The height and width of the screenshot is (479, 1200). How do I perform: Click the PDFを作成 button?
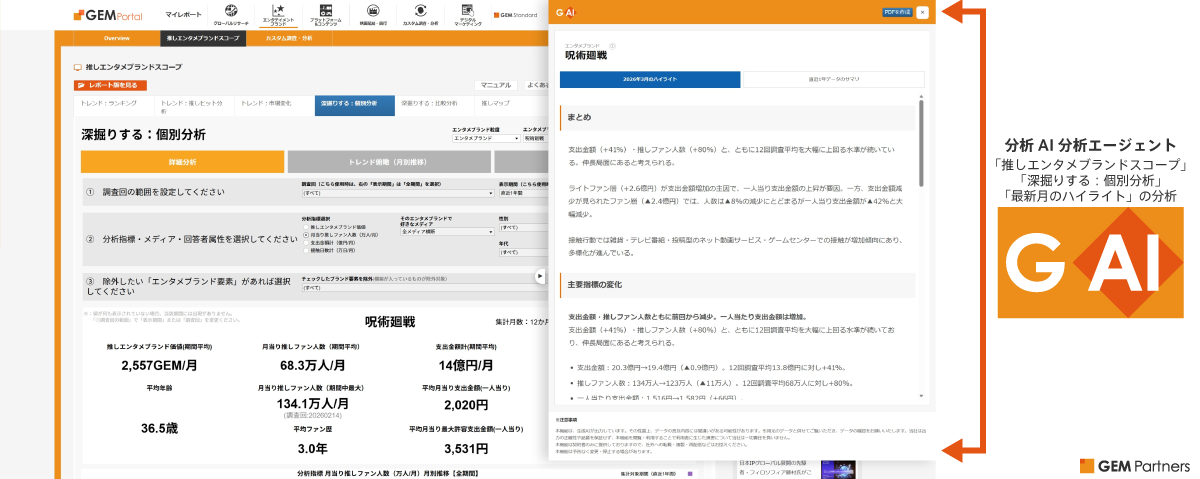pyautogui.click(x=897, y=12)
